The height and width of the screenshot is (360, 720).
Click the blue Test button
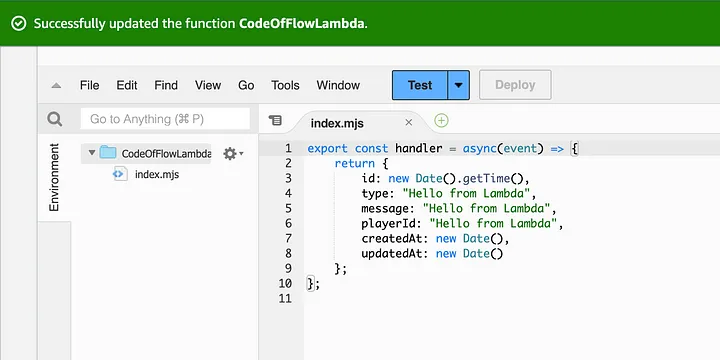[420, 85]
